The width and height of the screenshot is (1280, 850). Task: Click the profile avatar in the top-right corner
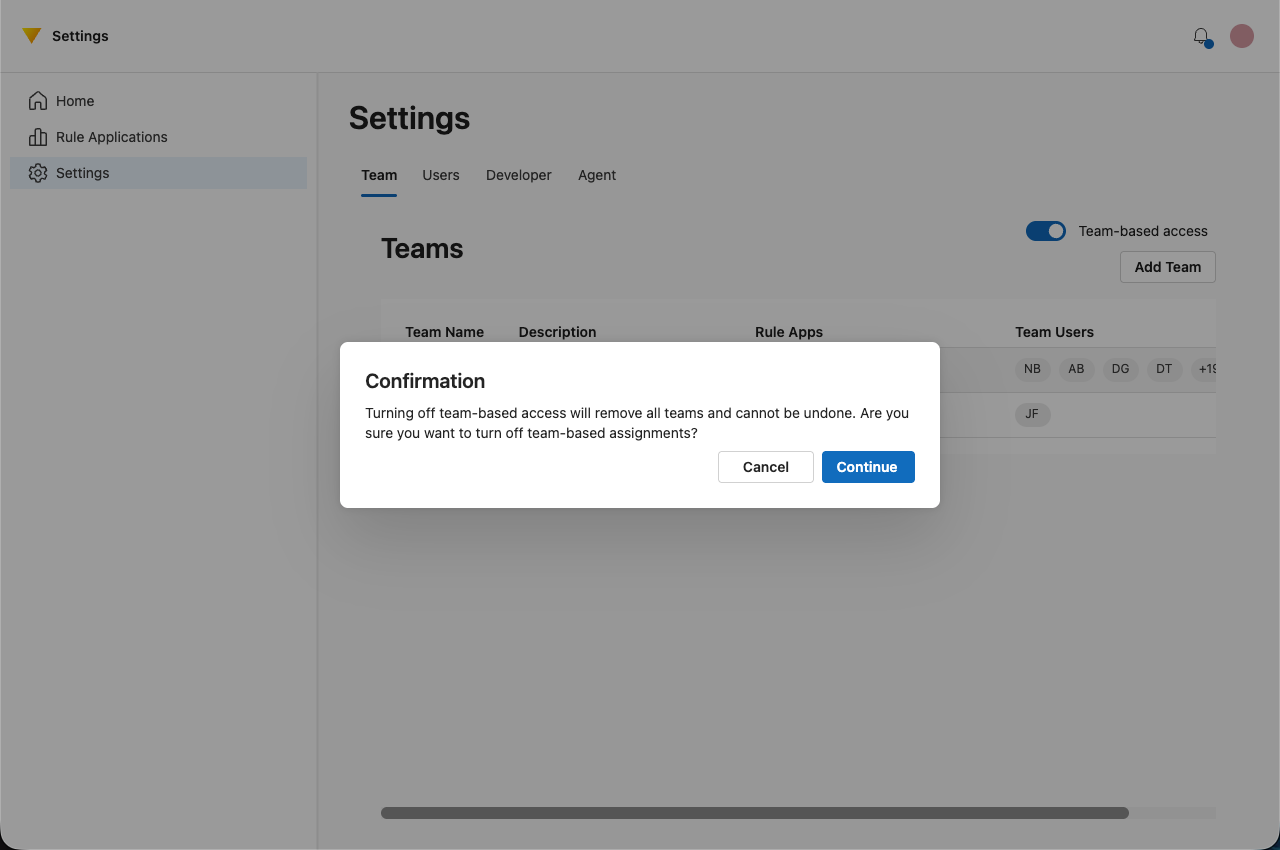point(1241,35)
